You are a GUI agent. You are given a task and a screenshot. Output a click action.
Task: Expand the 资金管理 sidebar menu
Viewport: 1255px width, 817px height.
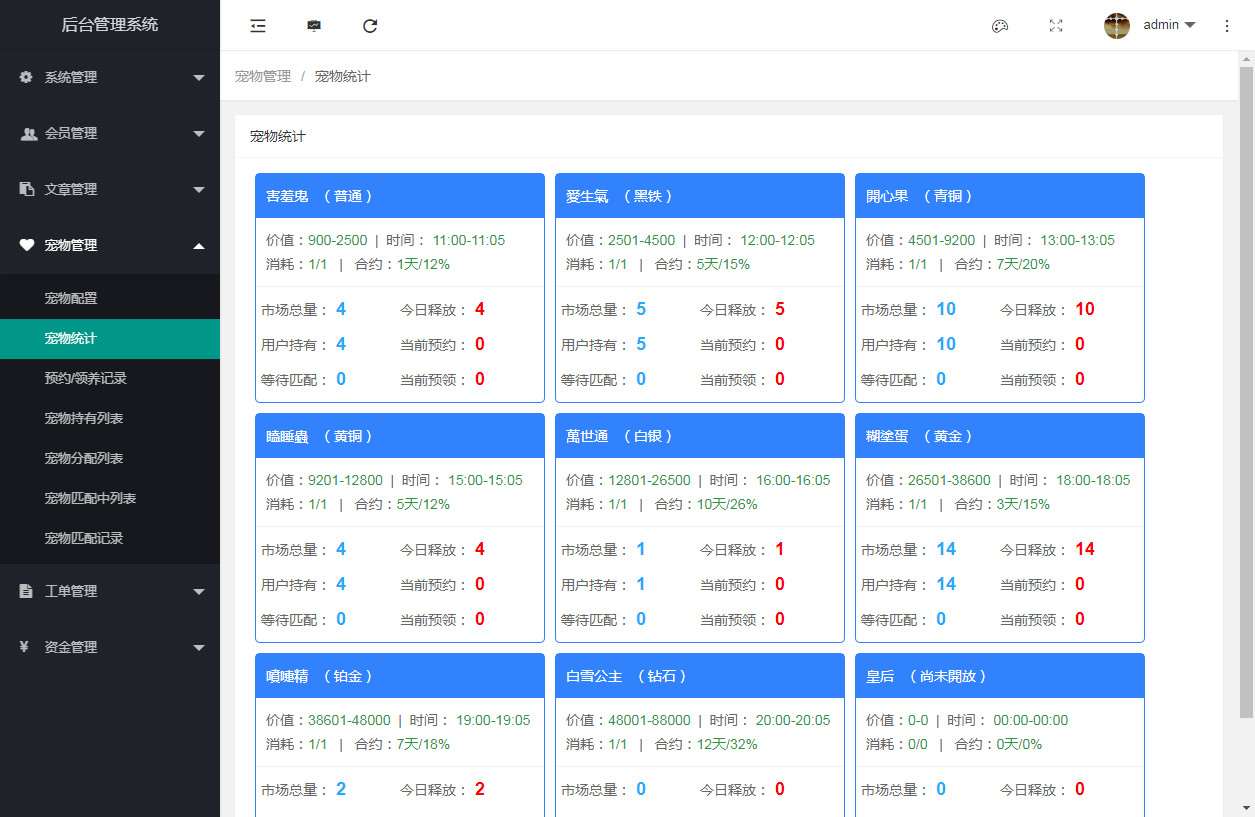pyautogui.click(x=110, y=647)
